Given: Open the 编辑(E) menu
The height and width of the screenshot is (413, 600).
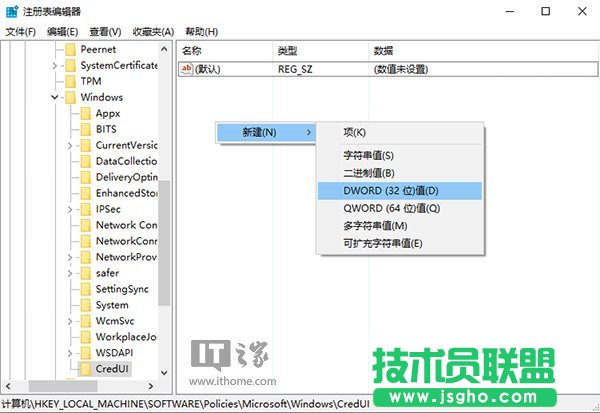Looking at the screenshot, I should click(x=62, y=32).
